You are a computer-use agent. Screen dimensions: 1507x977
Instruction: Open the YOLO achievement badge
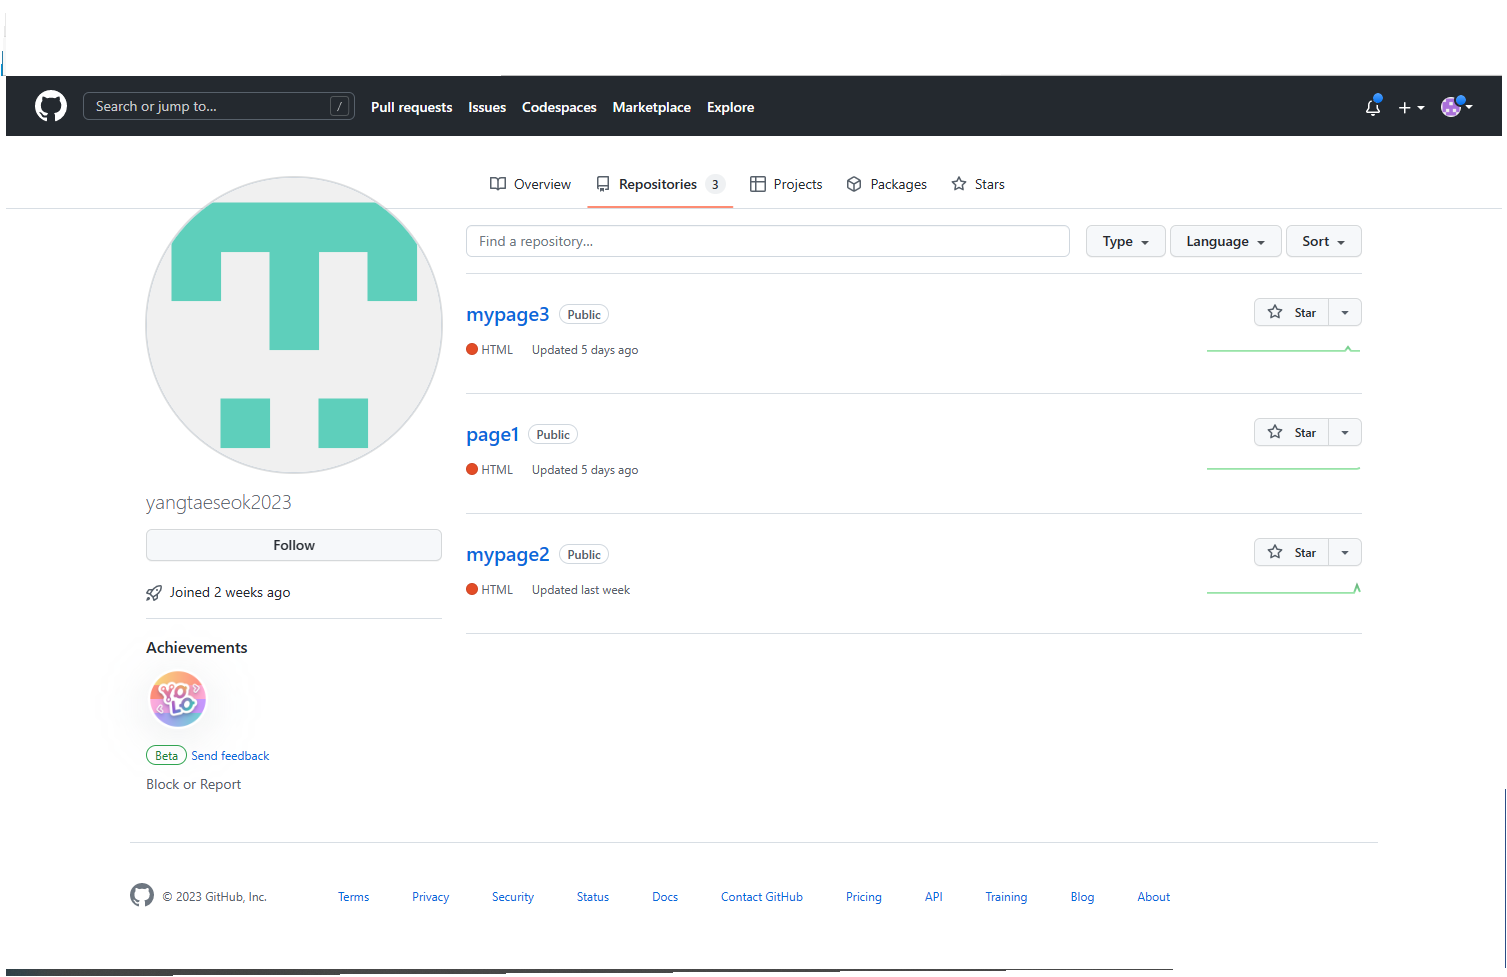(178, 699)
